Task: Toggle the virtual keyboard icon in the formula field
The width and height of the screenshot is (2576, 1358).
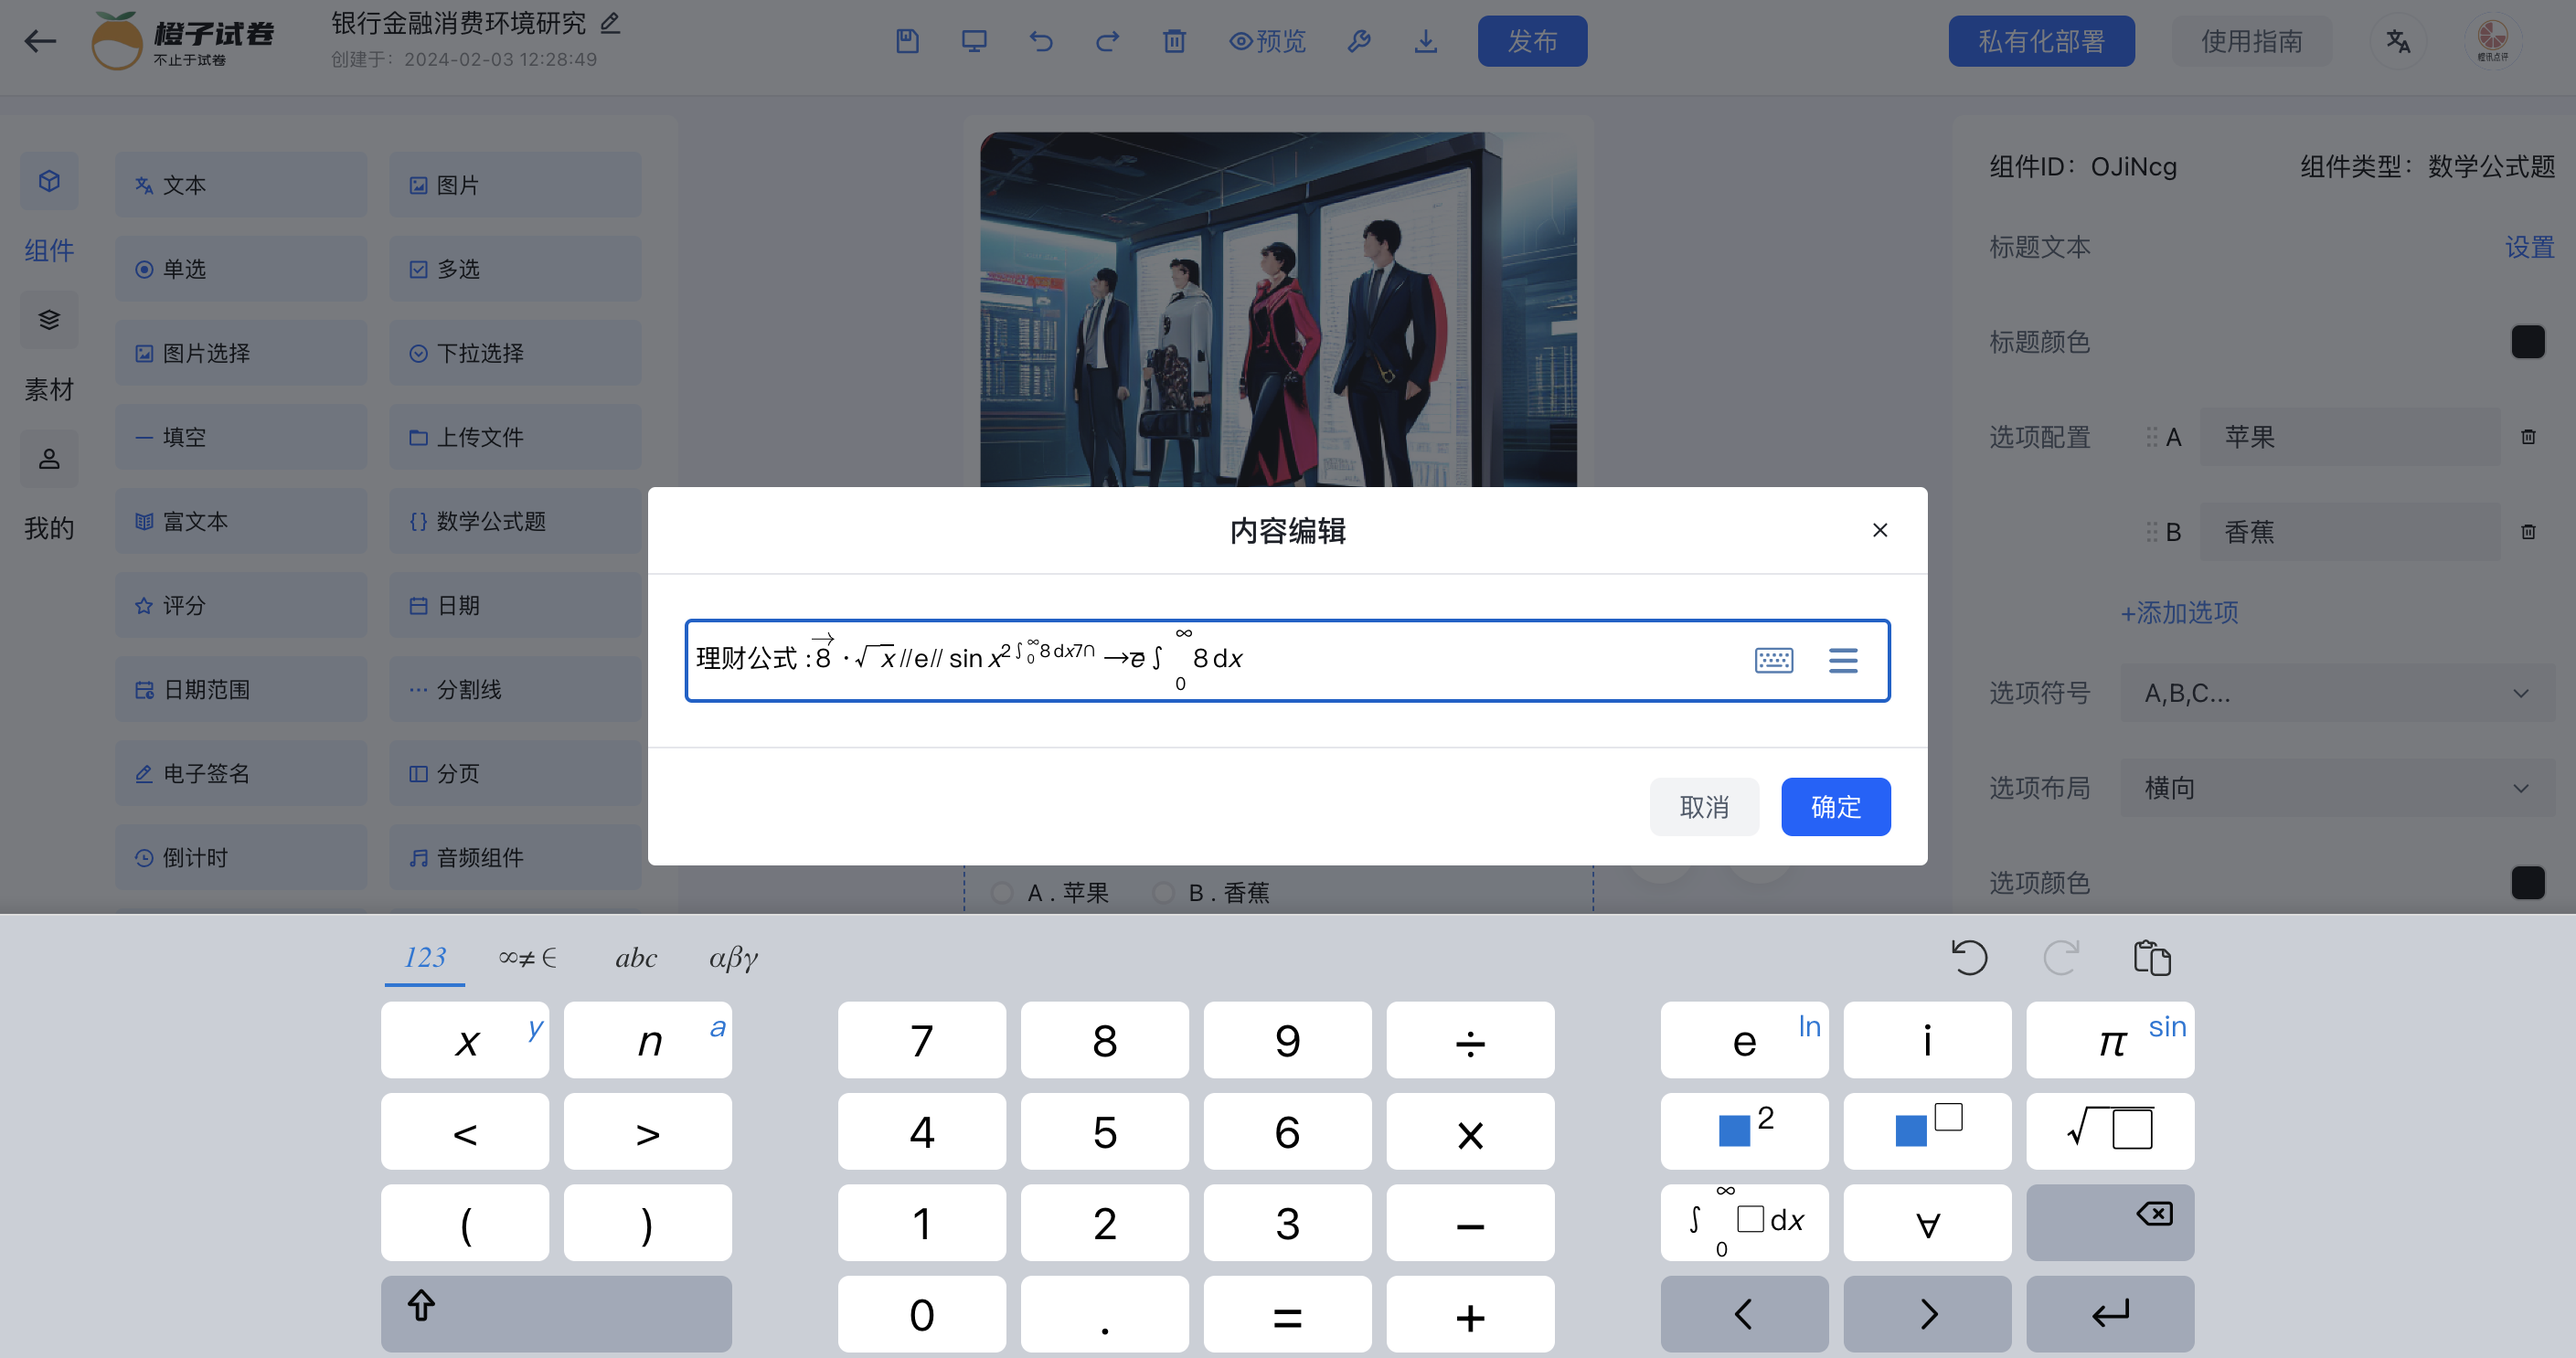Action: click(x=1774, y=660)
